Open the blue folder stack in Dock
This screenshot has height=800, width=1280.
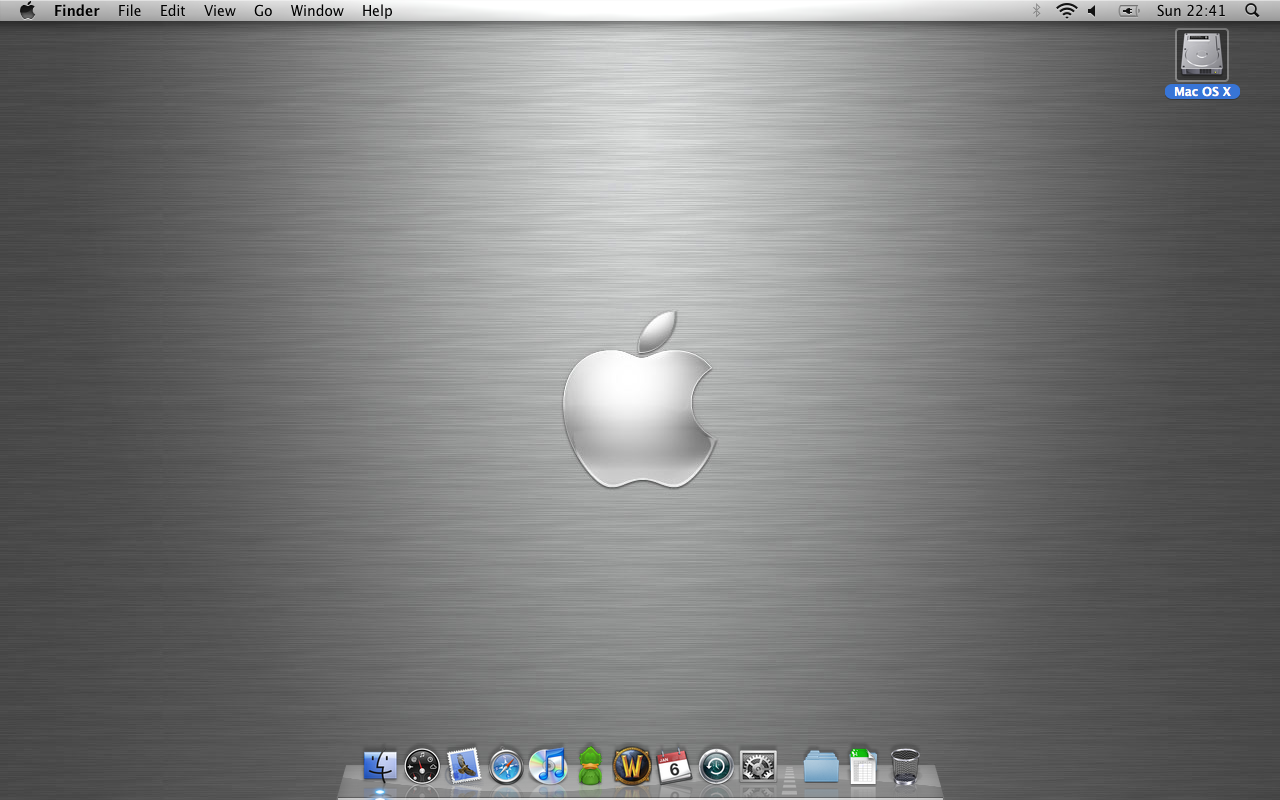[x=821, y=767]
